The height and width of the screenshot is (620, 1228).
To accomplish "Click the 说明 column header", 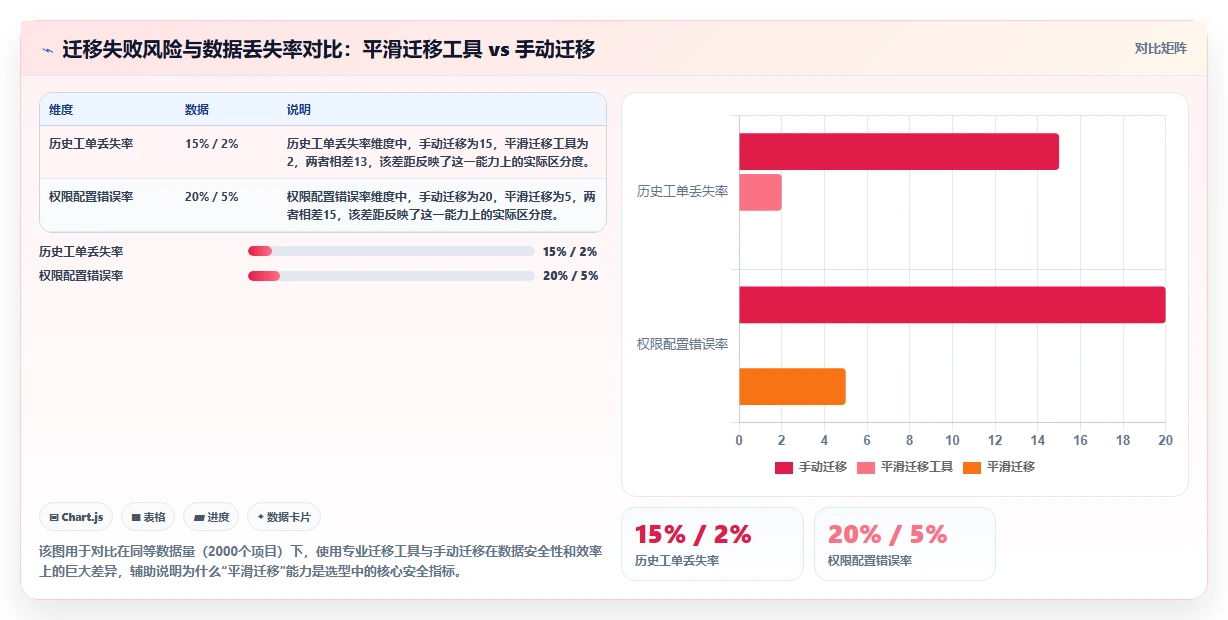I will [x=299, y=110].
